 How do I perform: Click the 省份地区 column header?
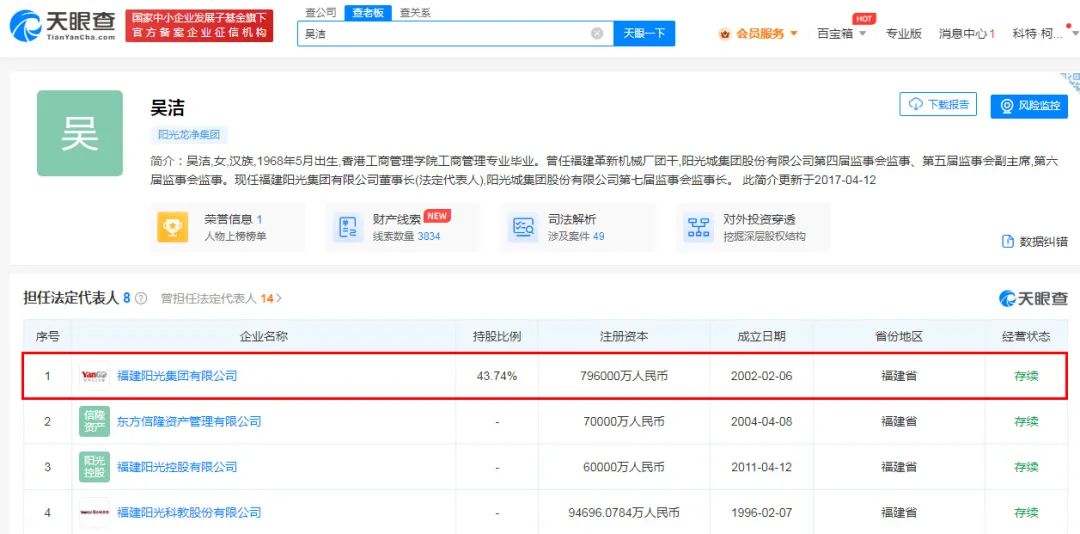899,336
